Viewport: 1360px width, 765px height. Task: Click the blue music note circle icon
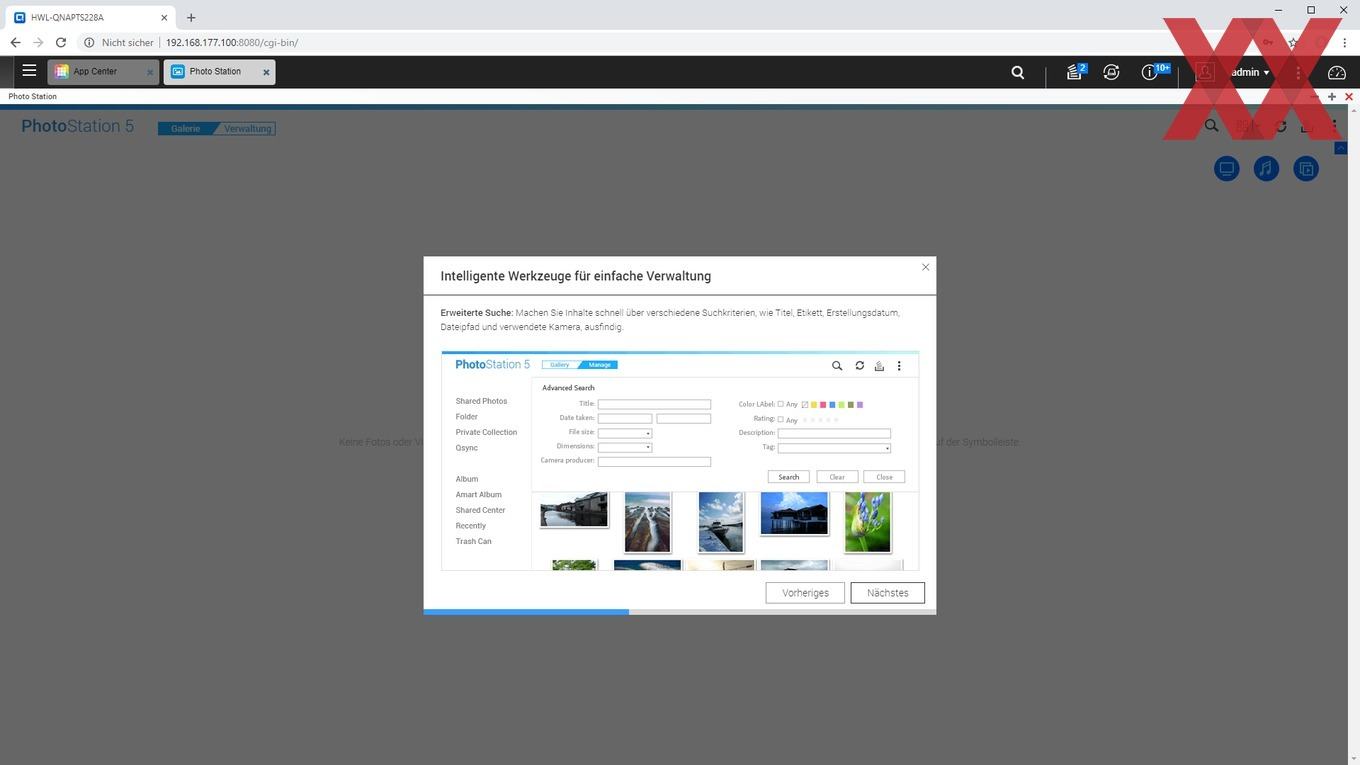[x=1266, y=168]
